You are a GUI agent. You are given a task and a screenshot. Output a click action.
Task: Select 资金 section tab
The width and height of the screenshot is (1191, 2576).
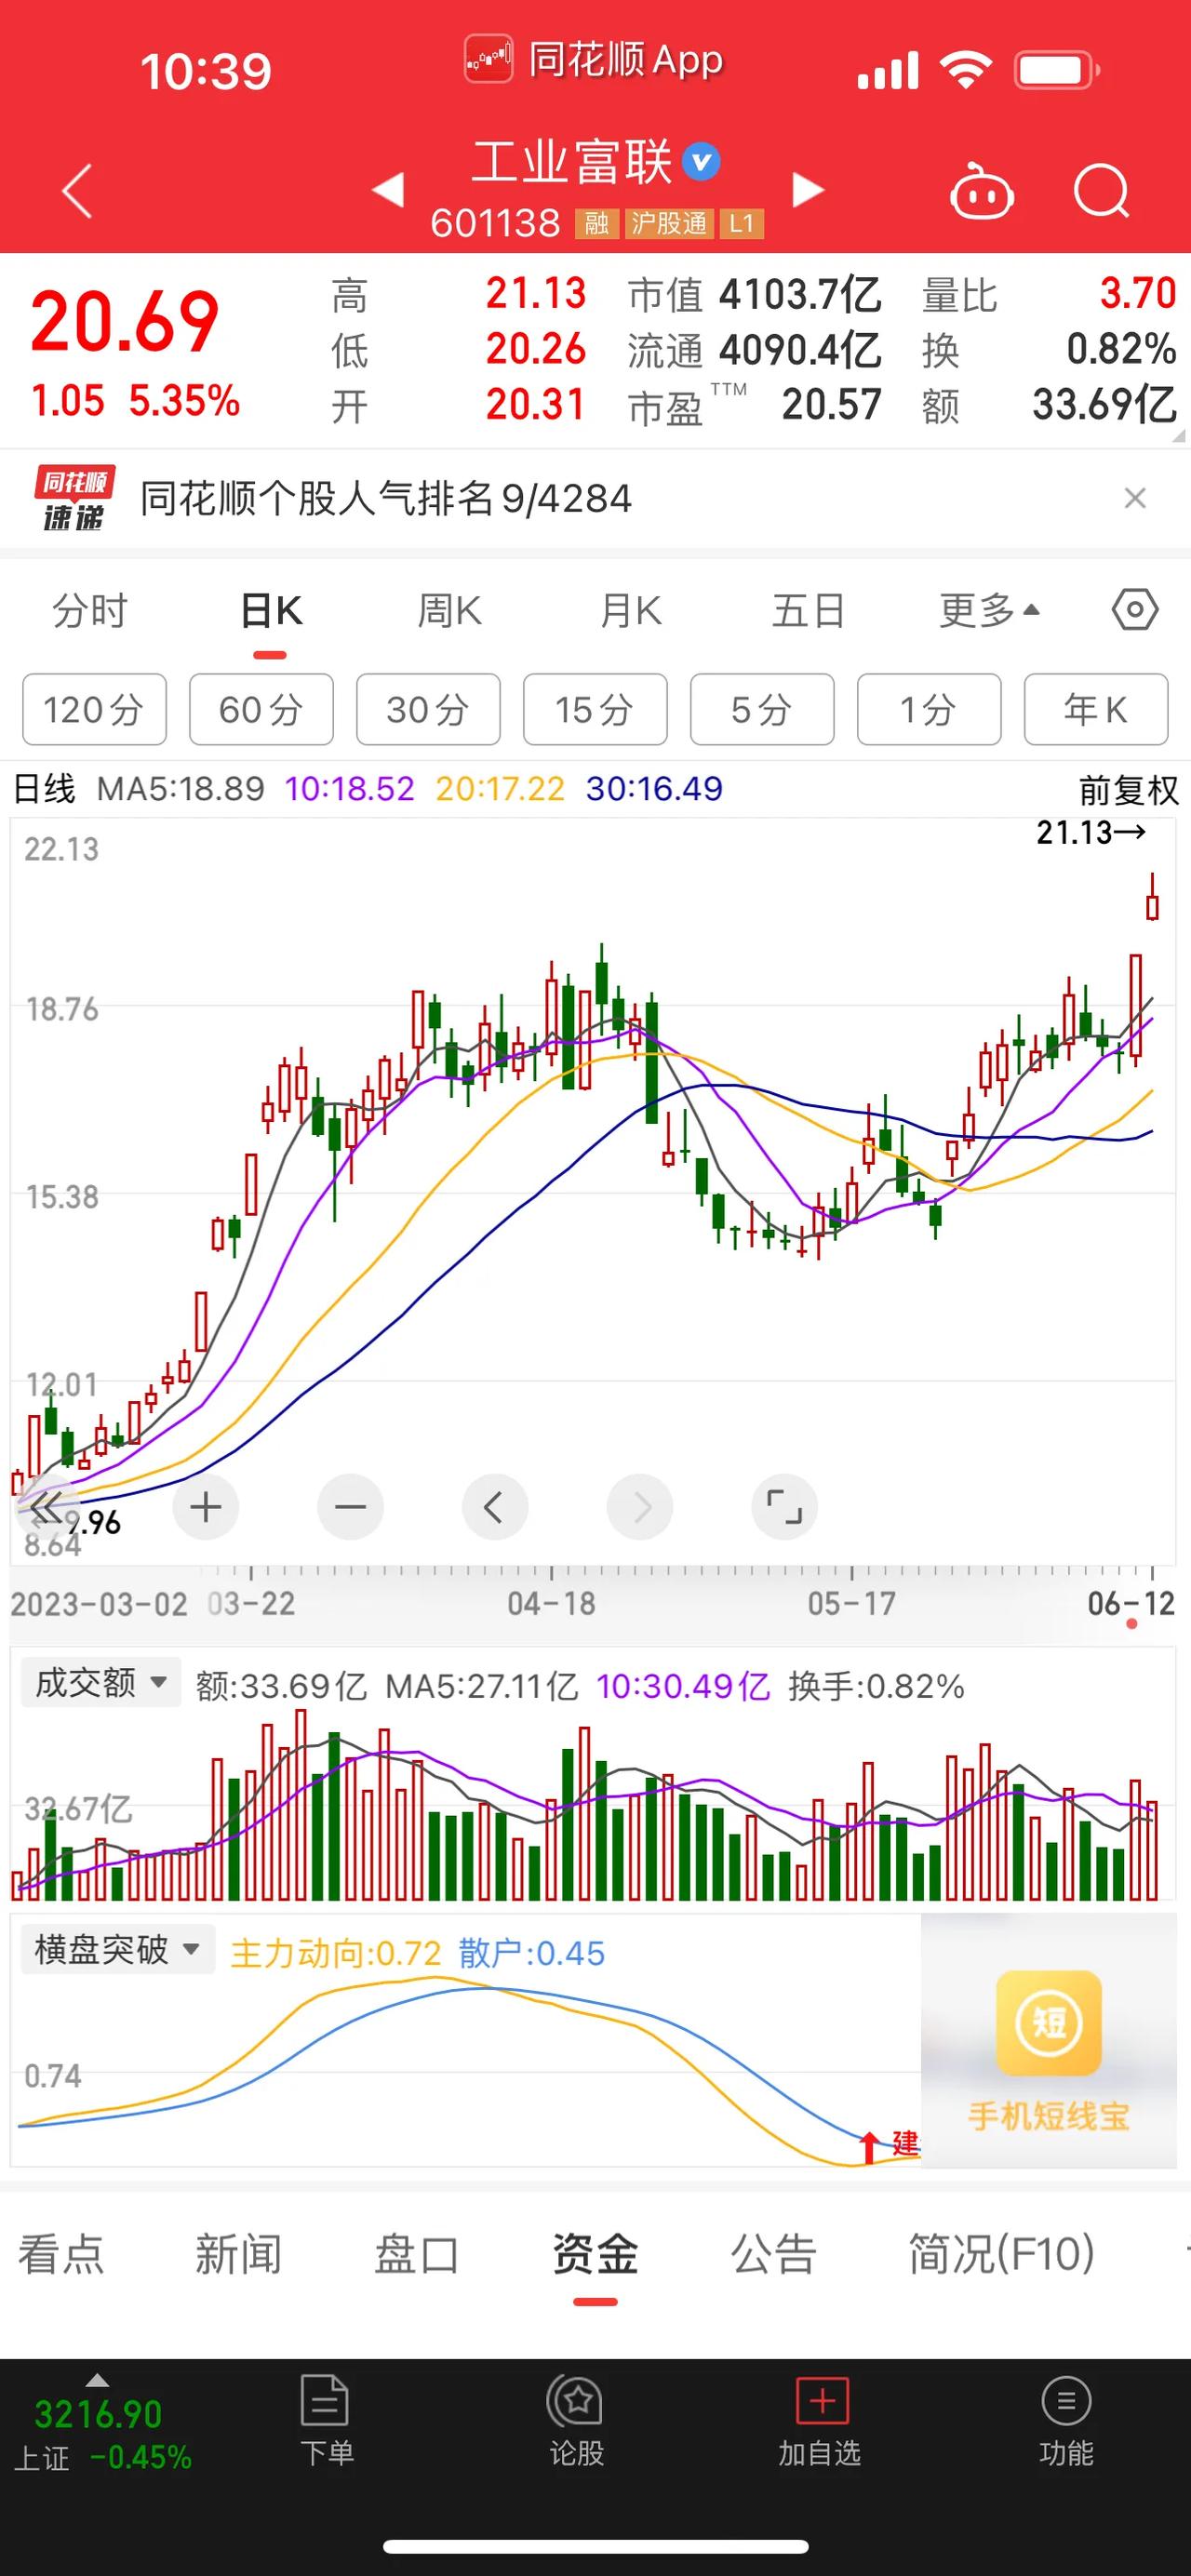pyautogui.click(x=595, y=2254)
